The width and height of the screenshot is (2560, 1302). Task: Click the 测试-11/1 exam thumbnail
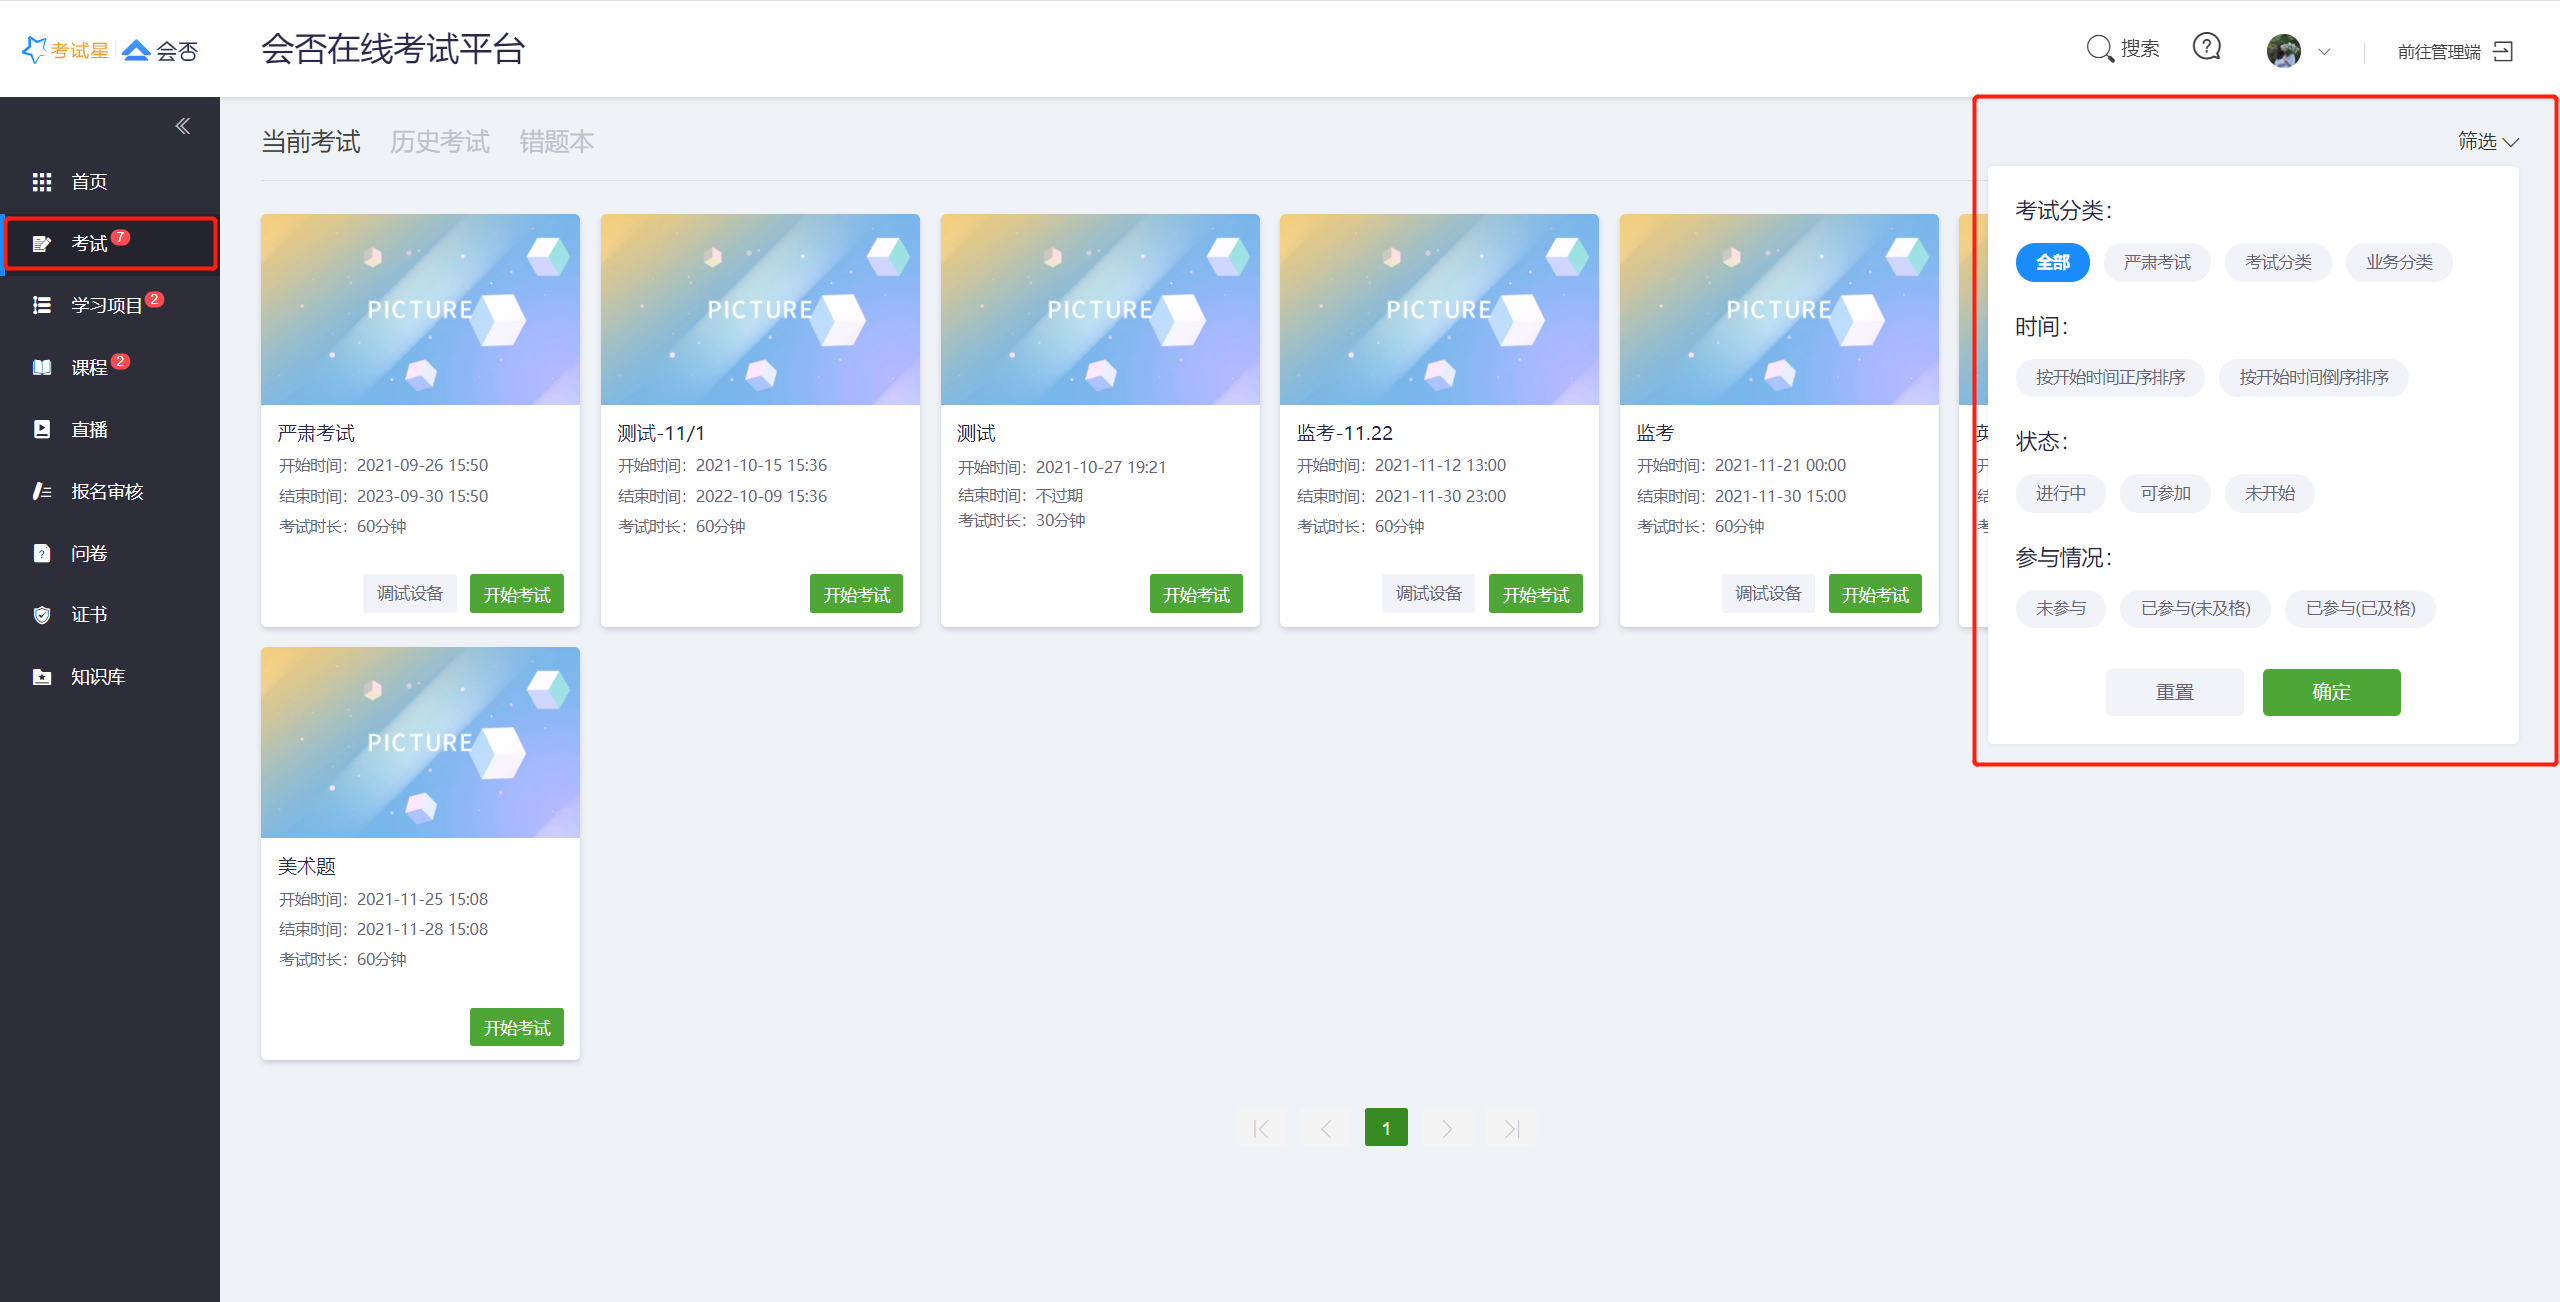click(760, 309)
